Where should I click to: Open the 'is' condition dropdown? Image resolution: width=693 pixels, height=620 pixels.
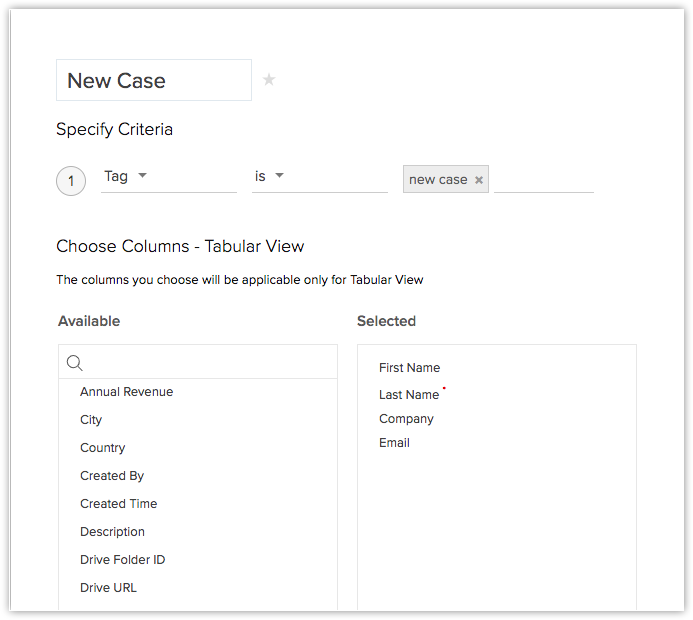(279, 176)
